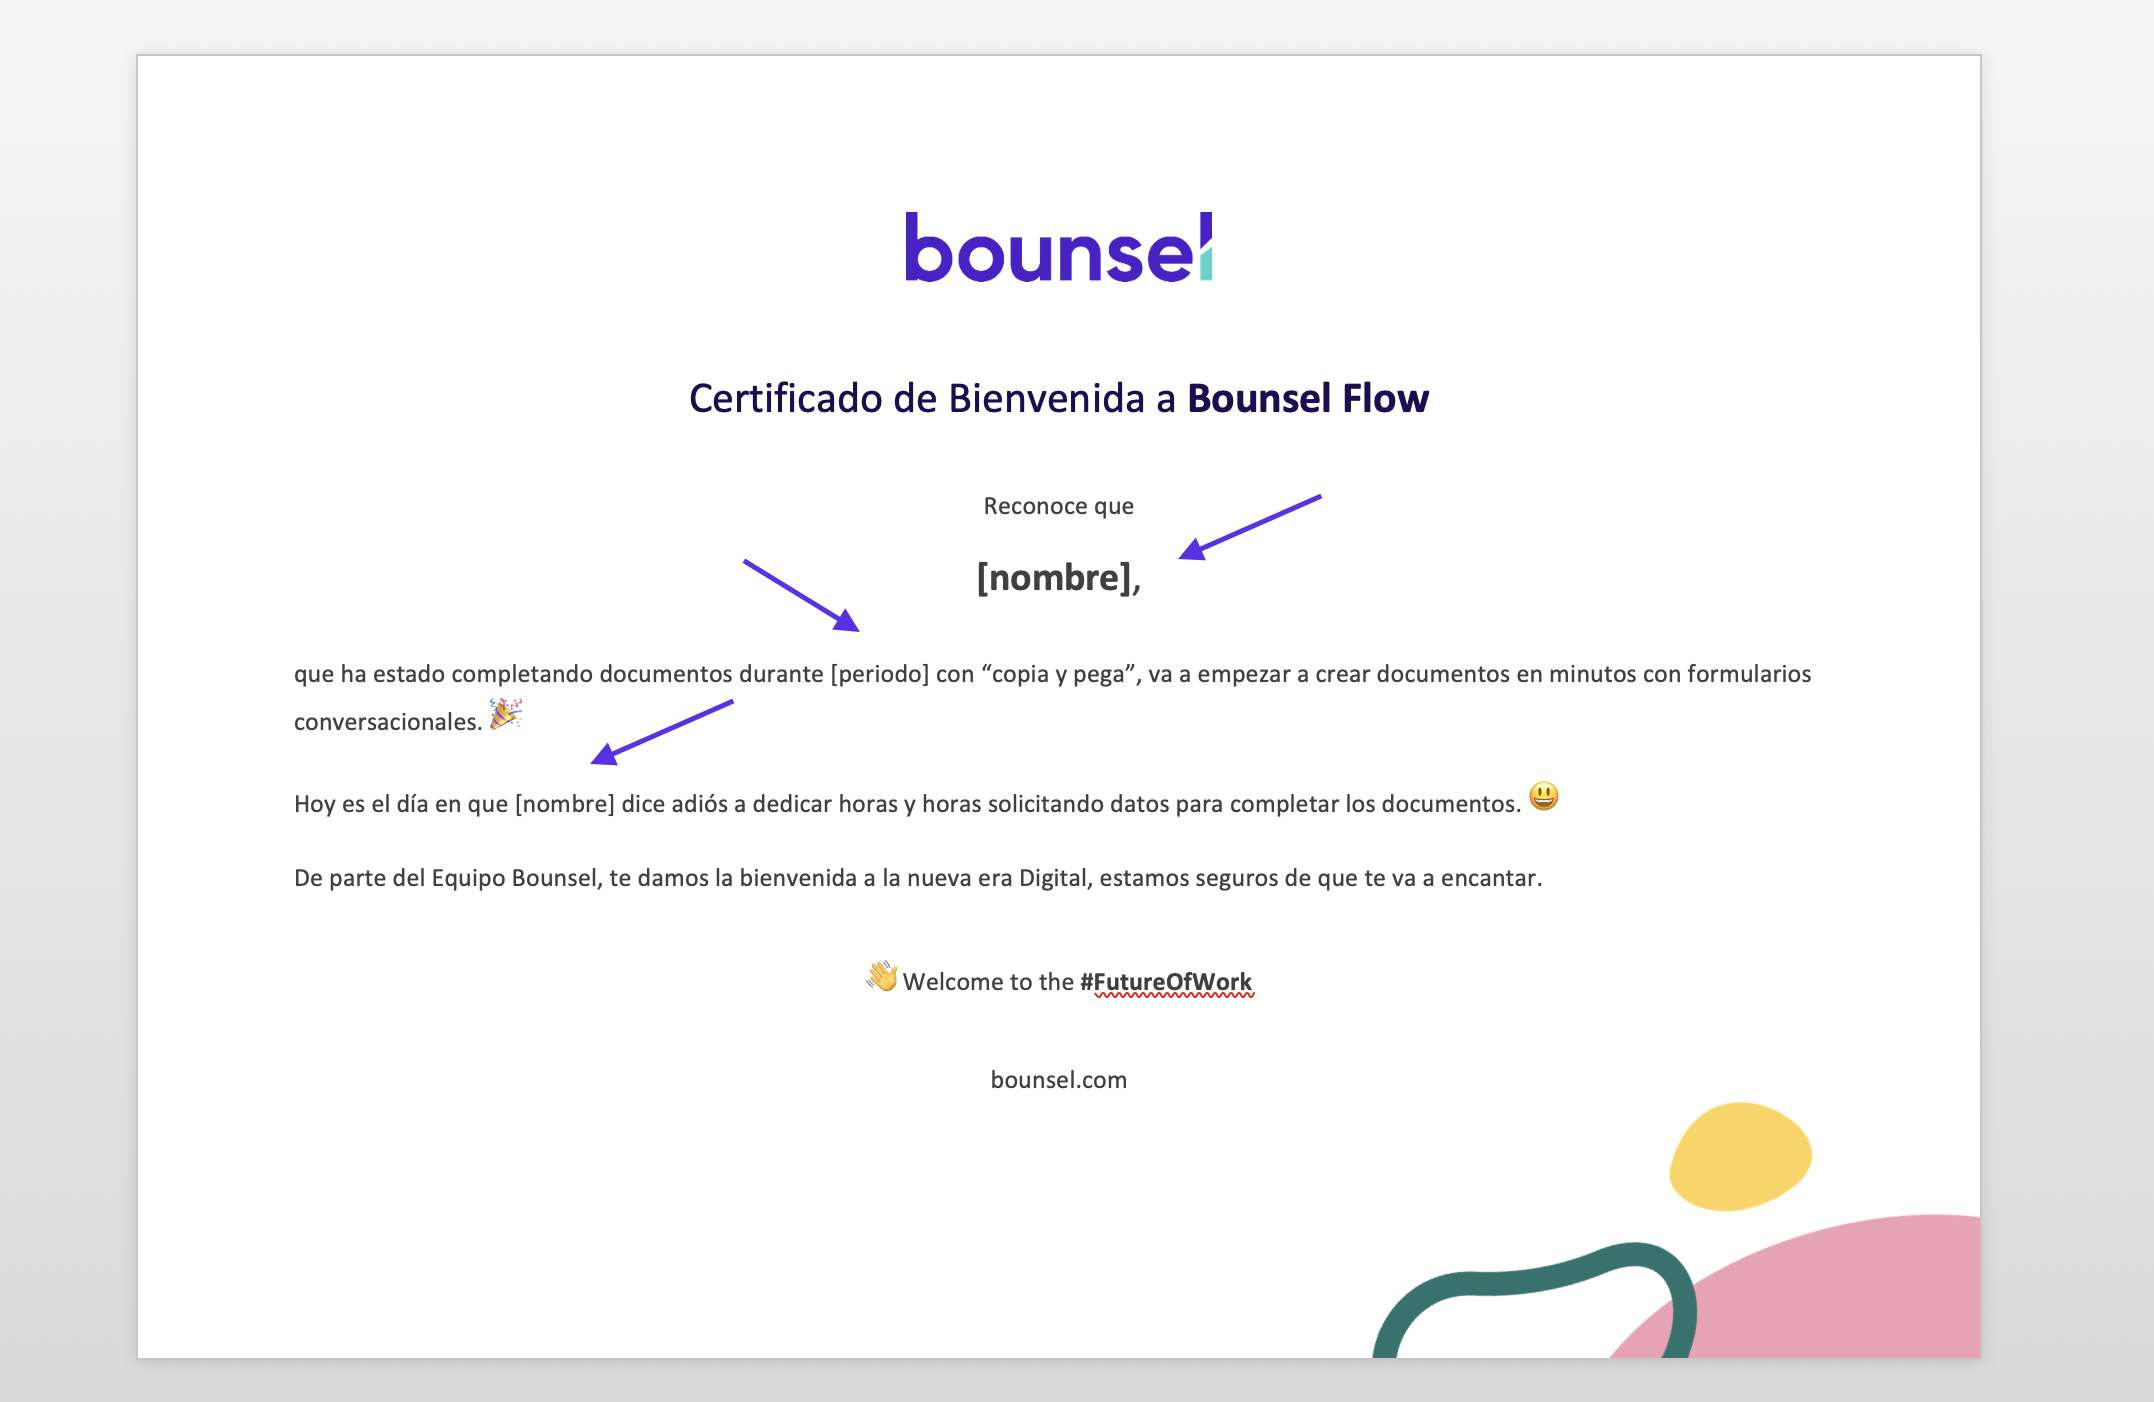This screenshot has height=1402, width=2154.
Task: Click the 'De parte del Equipo Bounsel' paragraph
Action: 917,878
